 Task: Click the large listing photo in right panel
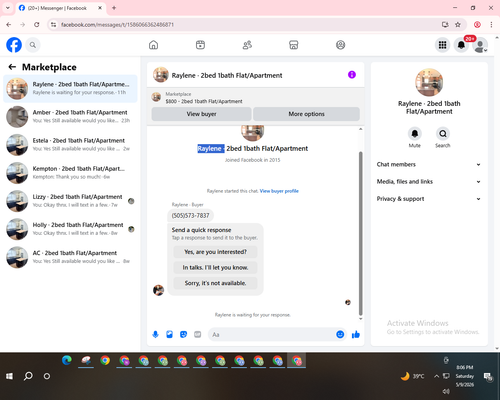click(429, 82)
